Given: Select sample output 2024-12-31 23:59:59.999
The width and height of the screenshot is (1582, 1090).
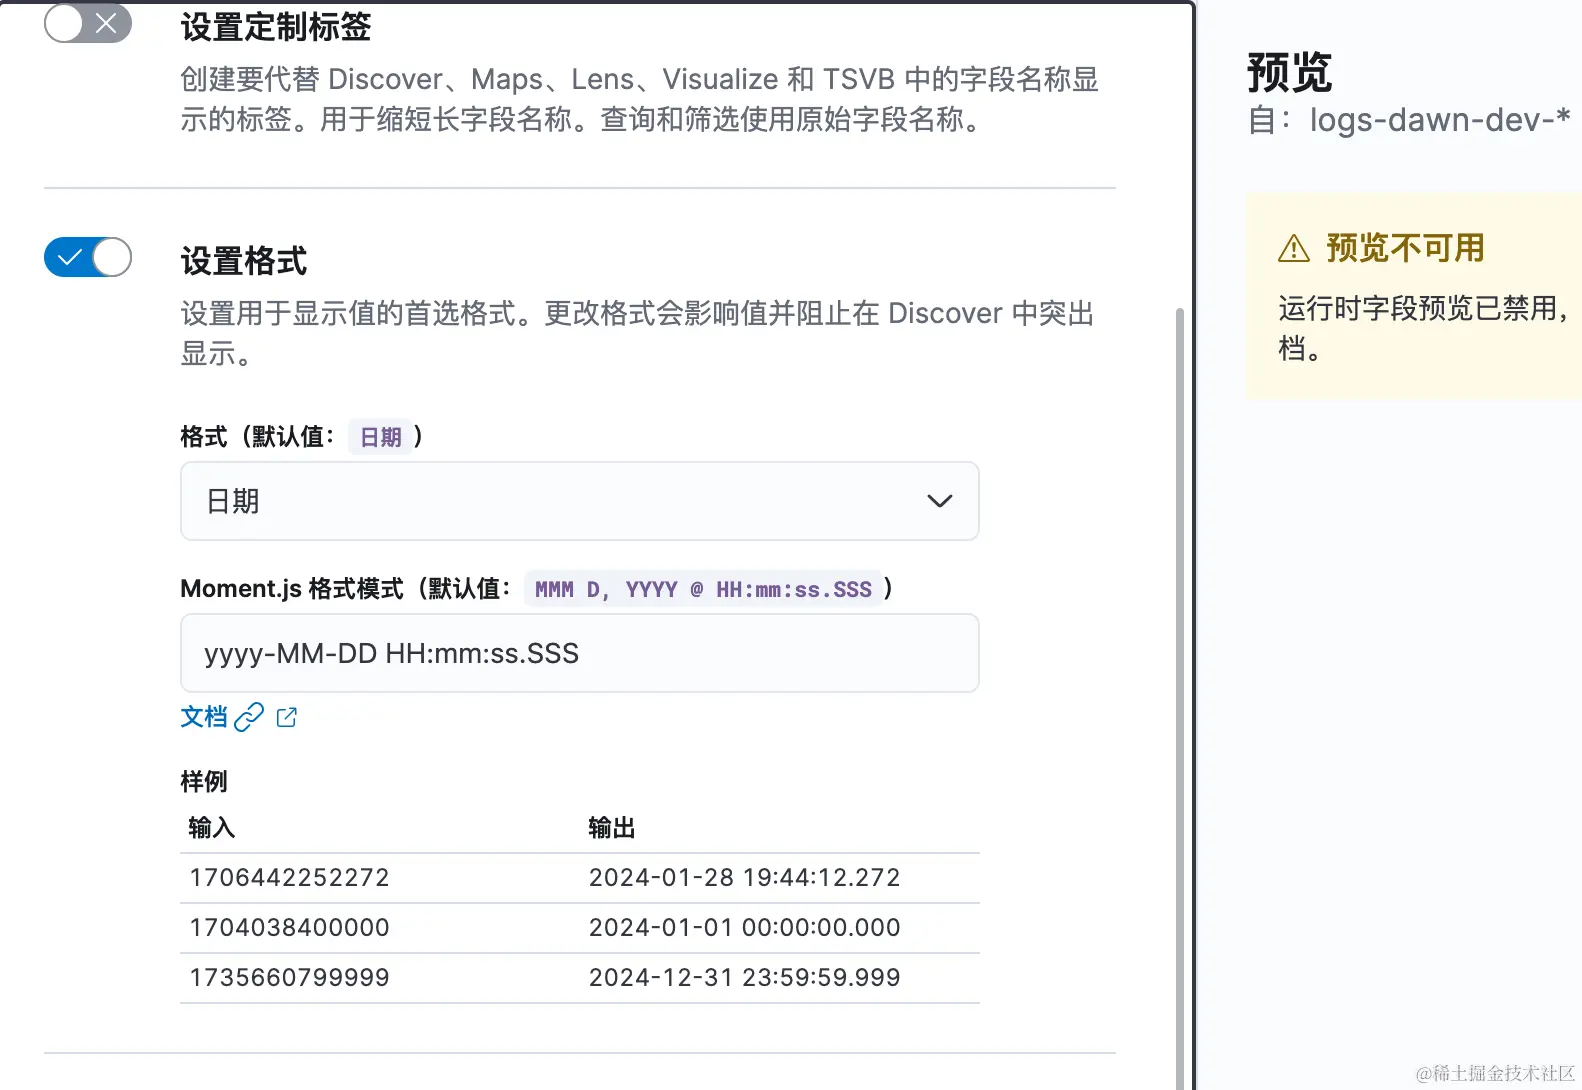Looking at the screenshot, I should [x=745, y=977].
